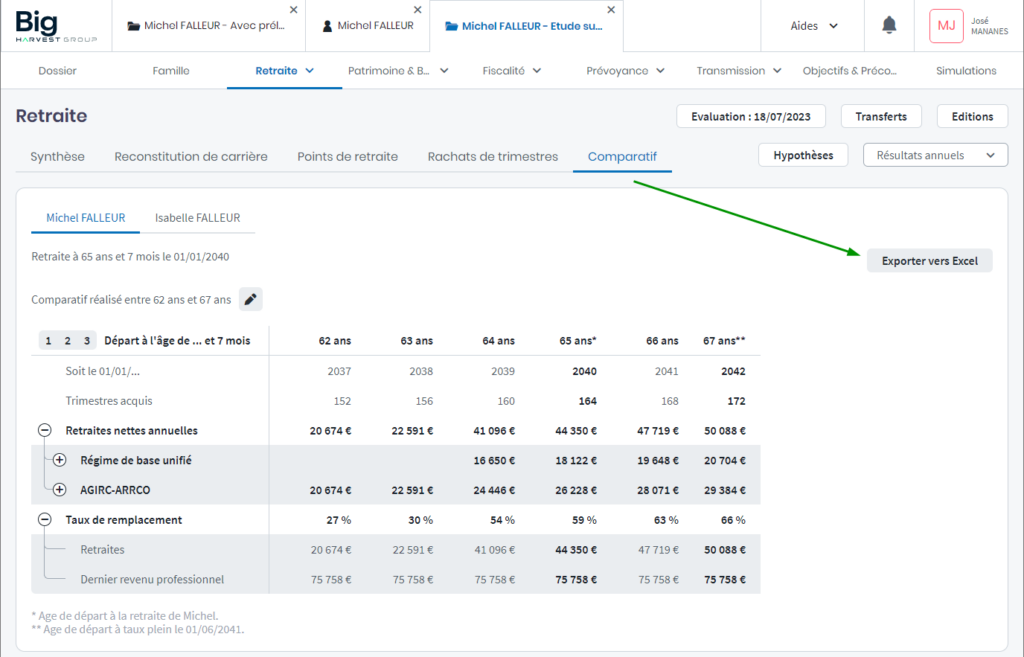The height and width of the screenshot is (657, 1024).
Task: Close the Michel FALLEUR - Avec prél... tab
Action: [x=293, y=9]
